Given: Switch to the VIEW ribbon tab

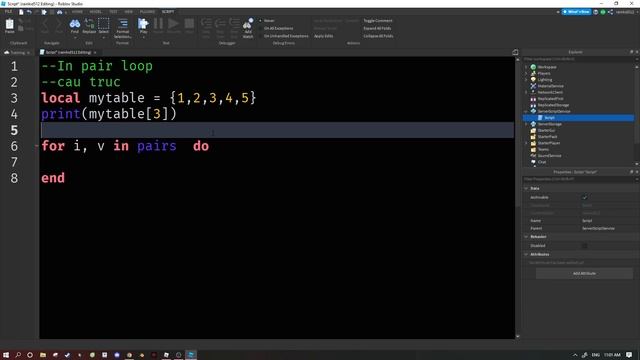Looking at the screenshot, I should click(x=129, y=12).
